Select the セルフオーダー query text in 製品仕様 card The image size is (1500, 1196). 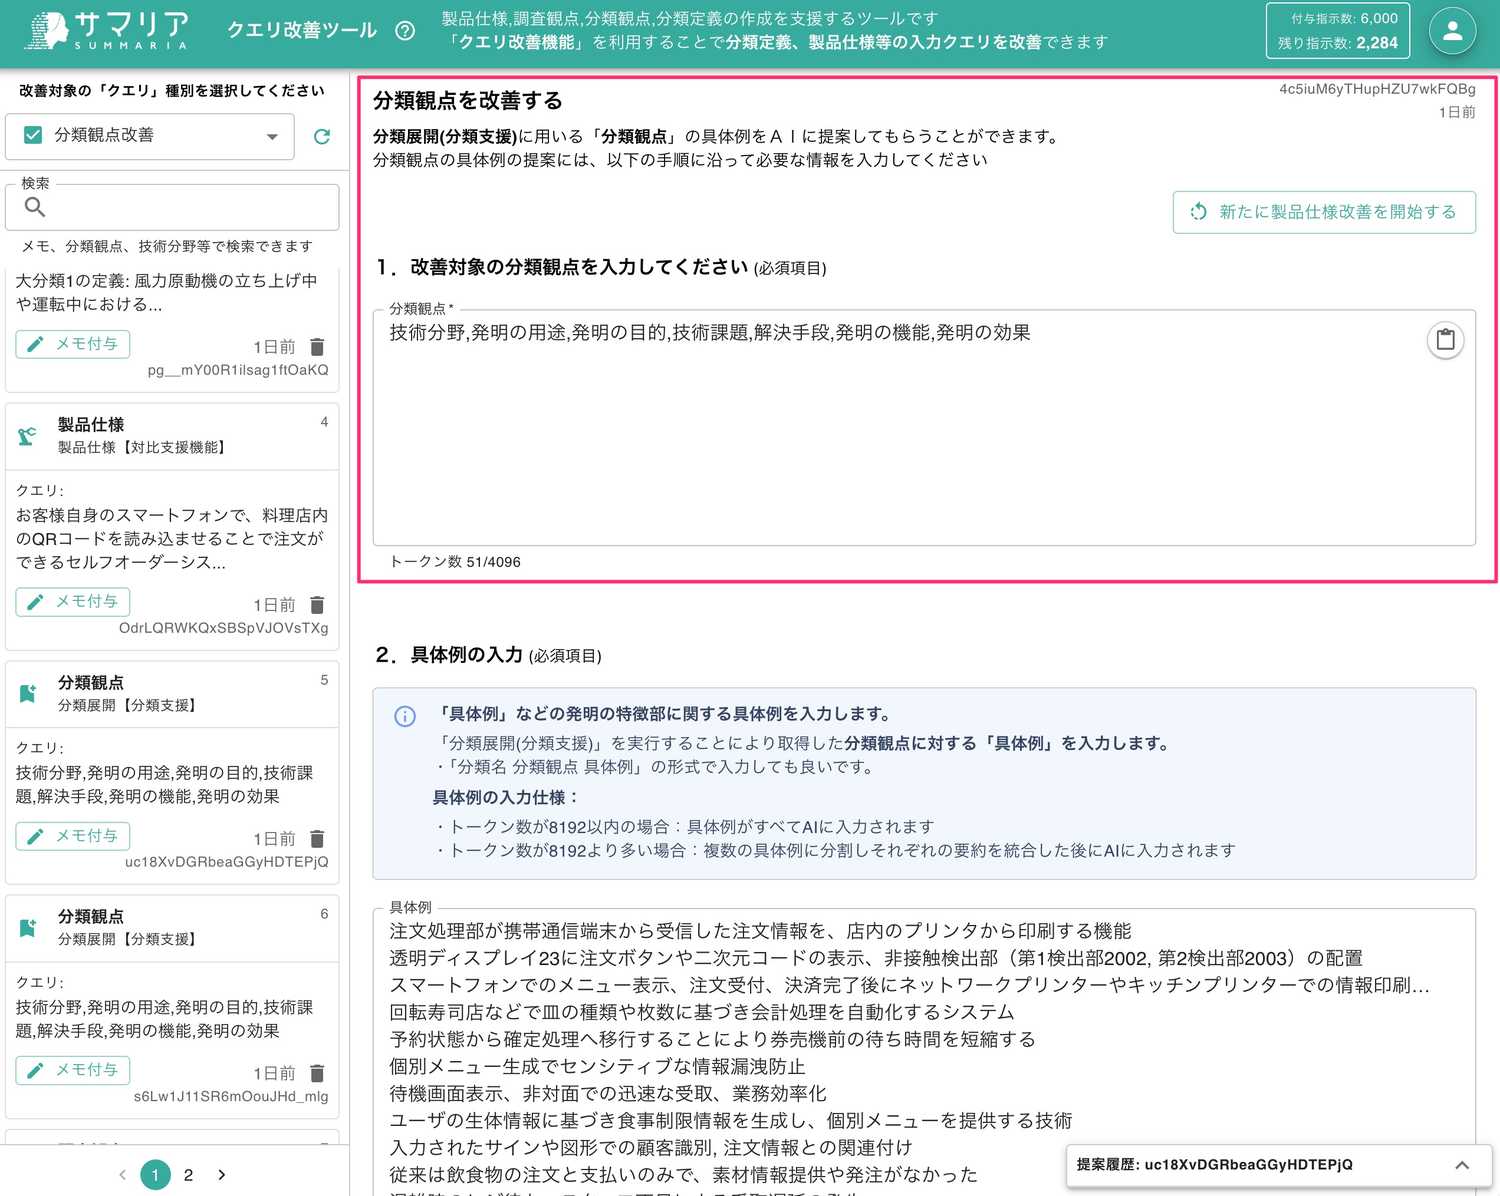tap(171, 539)
